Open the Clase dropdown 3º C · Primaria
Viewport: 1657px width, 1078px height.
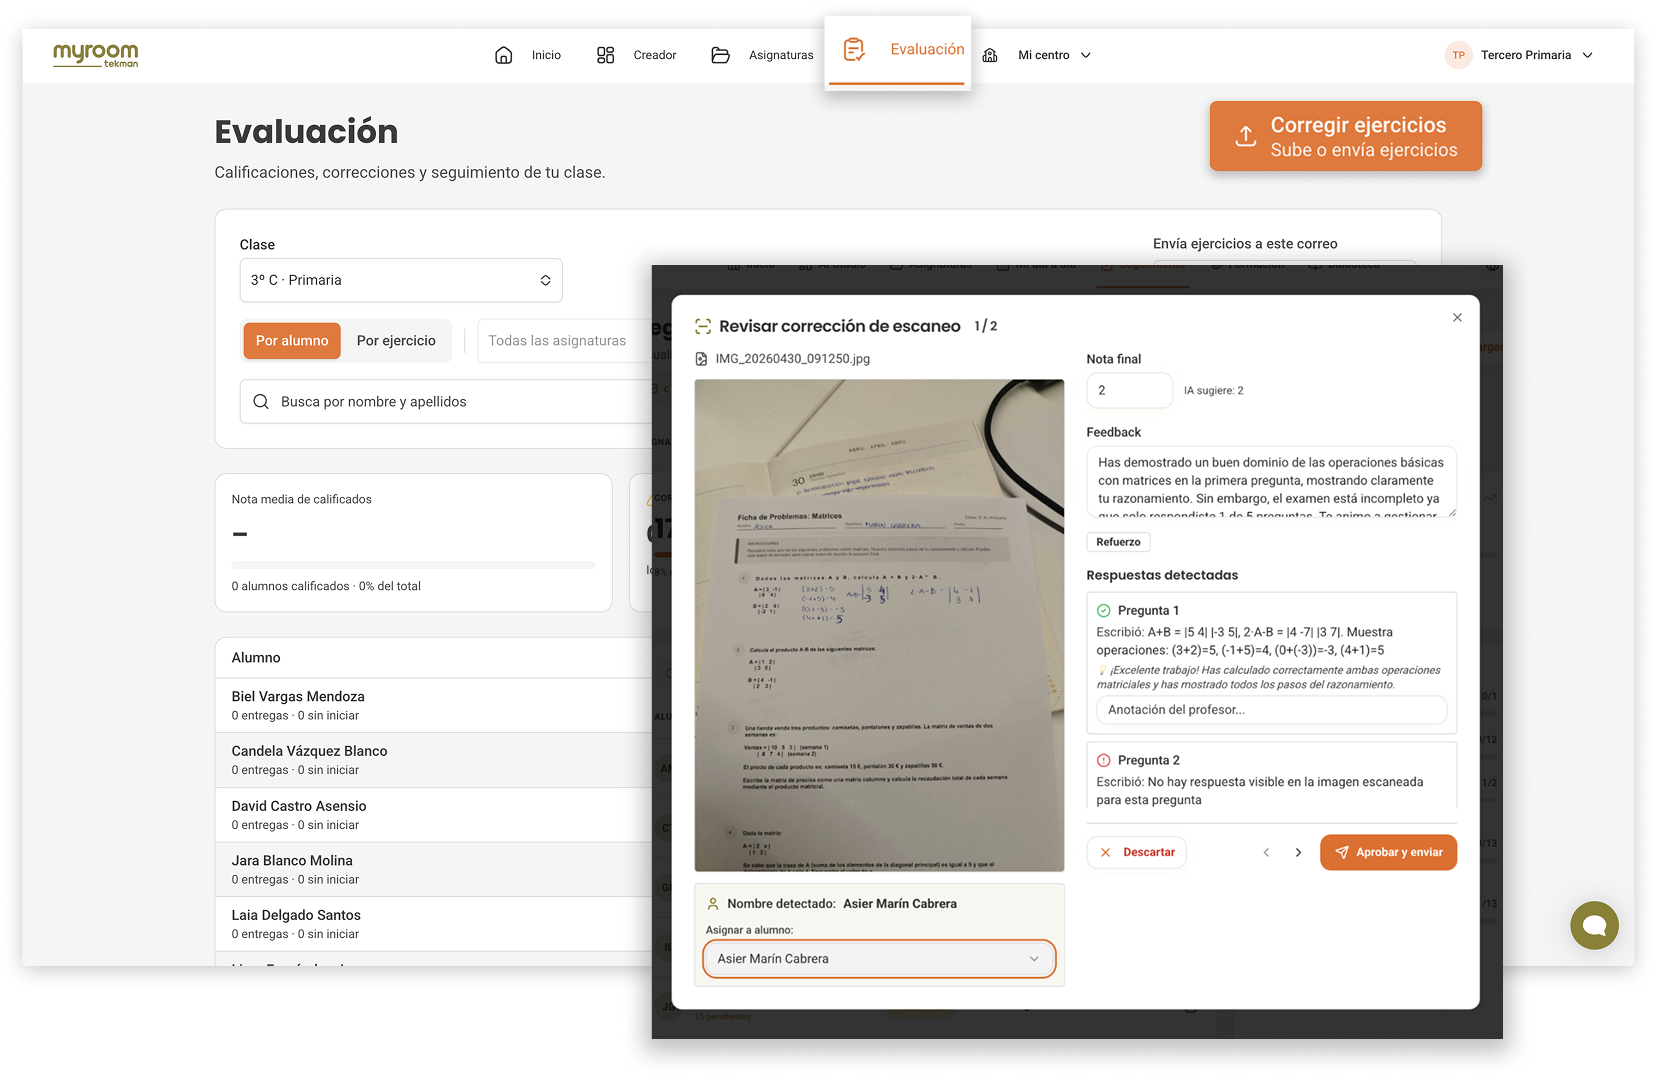(401, 280)
